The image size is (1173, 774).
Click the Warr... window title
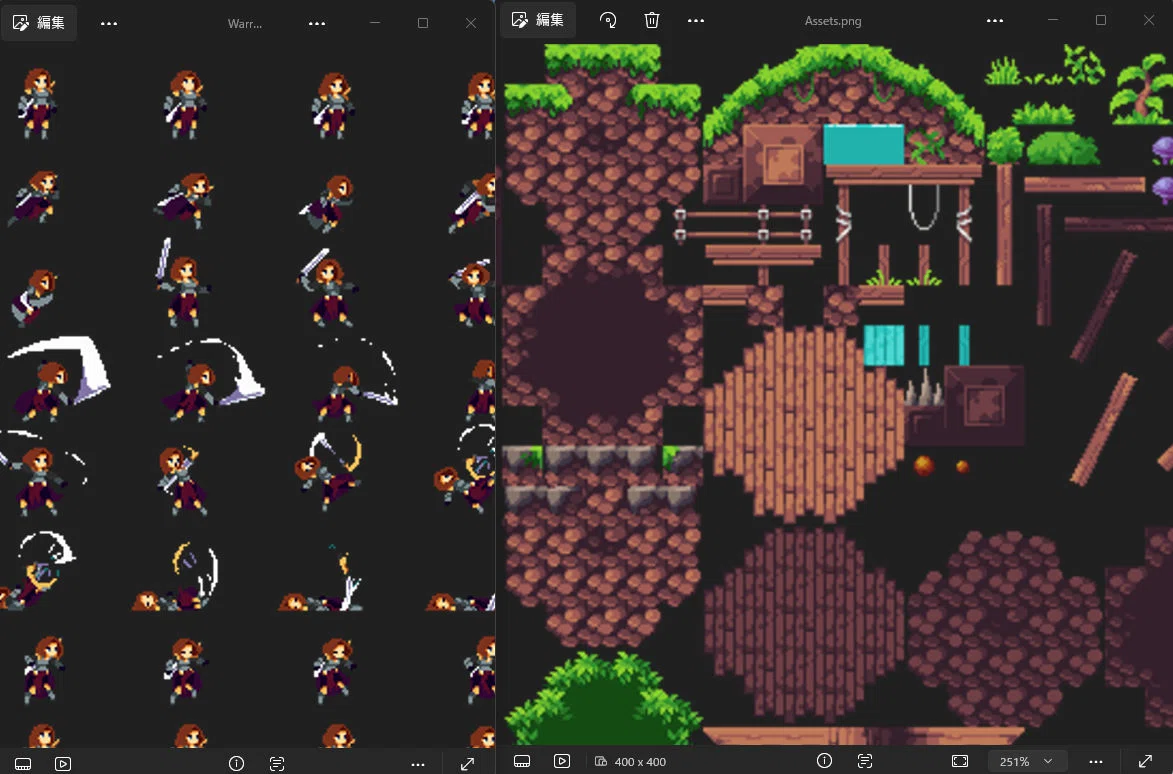coord(245,23)
